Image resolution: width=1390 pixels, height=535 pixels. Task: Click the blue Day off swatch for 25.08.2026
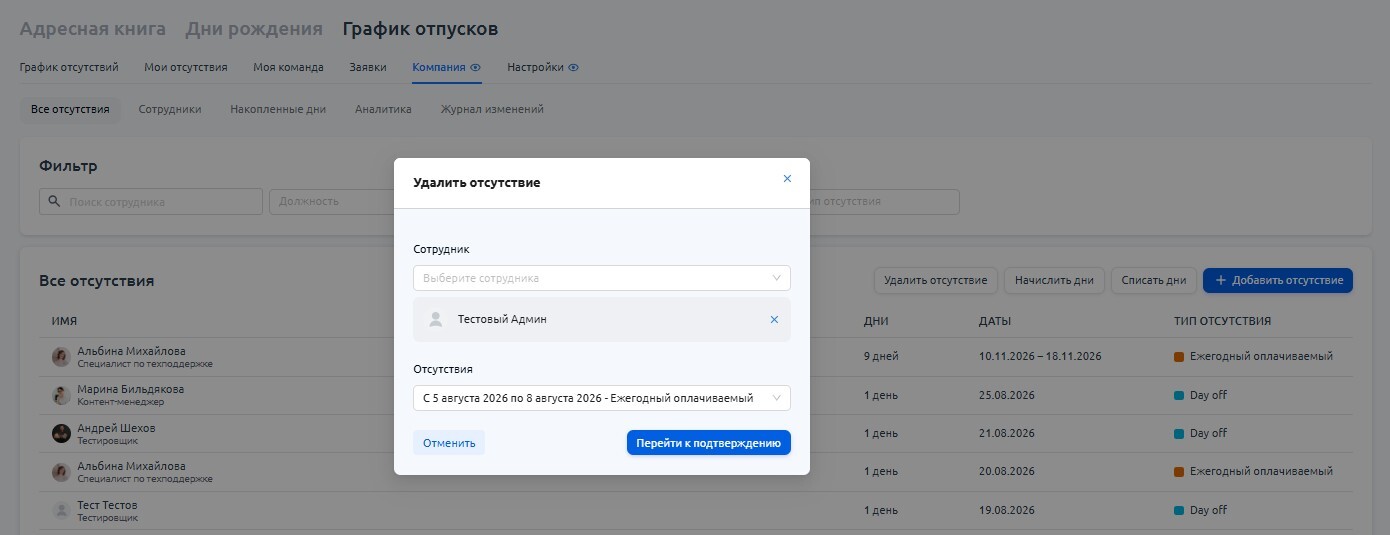pyautogui.click(x=1179, y=395)
